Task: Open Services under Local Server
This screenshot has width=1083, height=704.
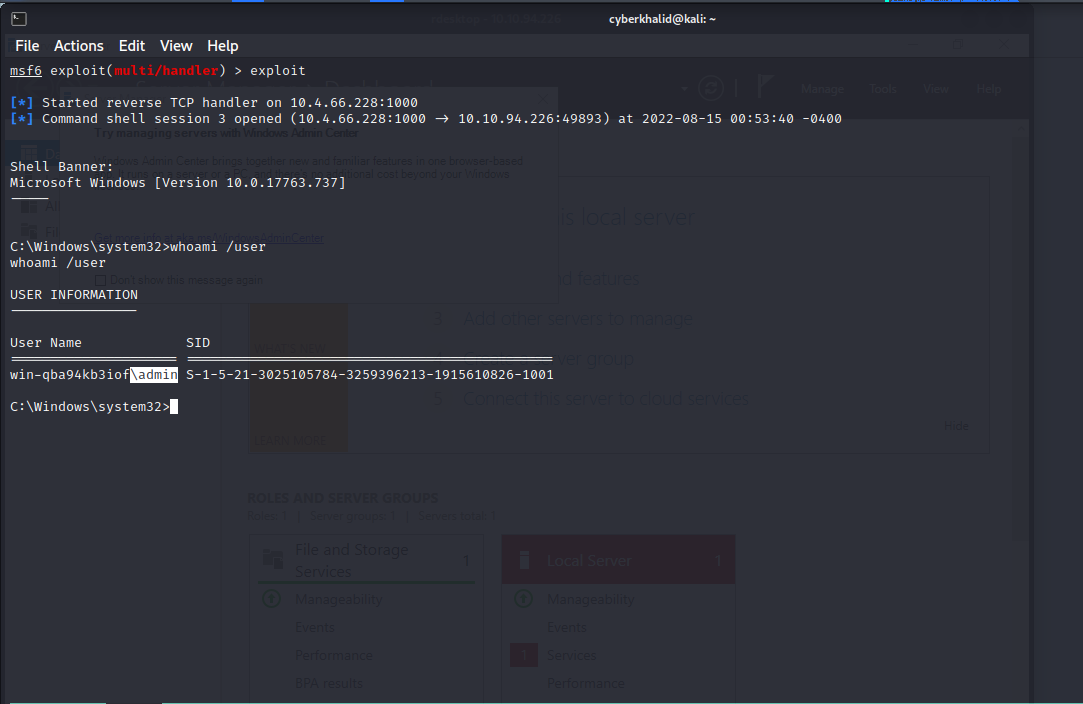Action: click(571, 655)
